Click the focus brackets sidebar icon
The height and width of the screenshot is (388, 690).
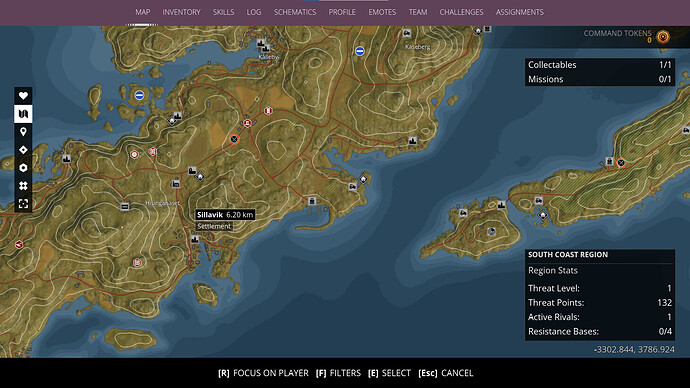coord(23,203)
